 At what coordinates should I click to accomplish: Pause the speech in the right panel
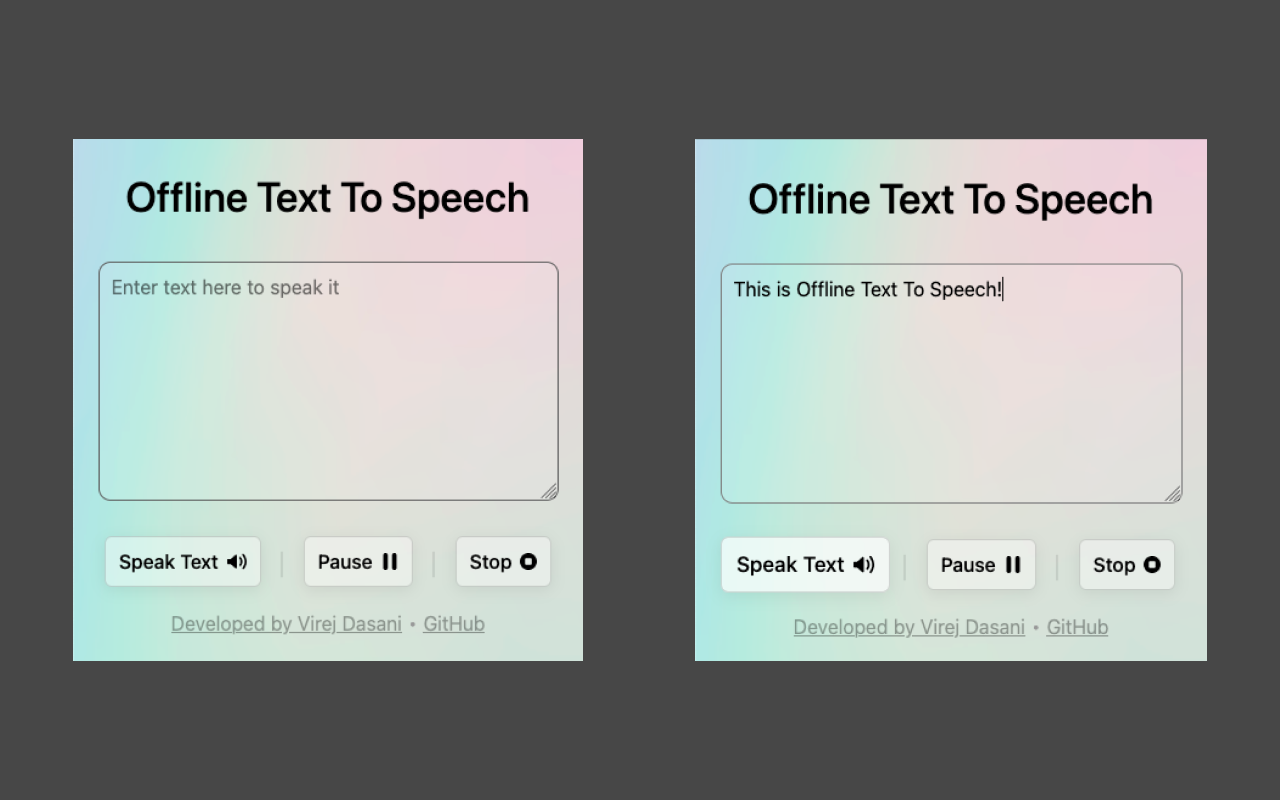(981, 565)
